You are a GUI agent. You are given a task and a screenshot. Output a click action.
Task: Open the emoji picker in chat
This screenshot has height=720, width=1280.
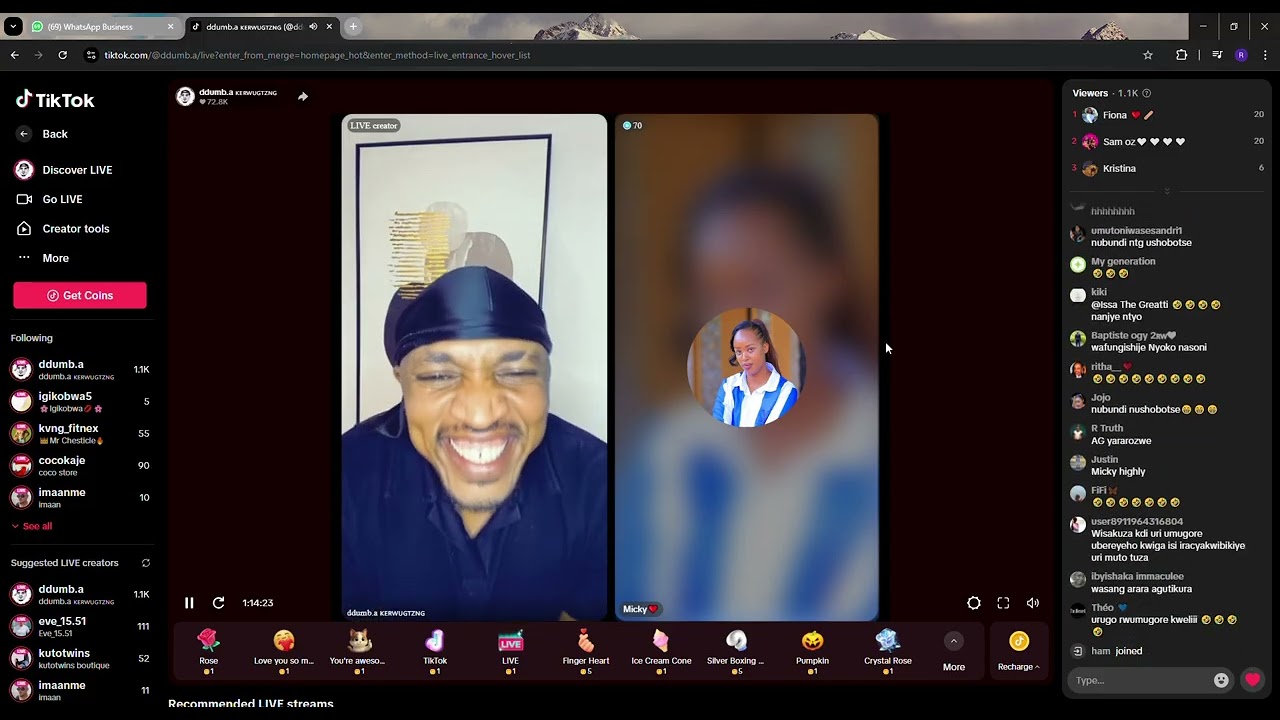pyautogui.click(x=1221, y=680)
